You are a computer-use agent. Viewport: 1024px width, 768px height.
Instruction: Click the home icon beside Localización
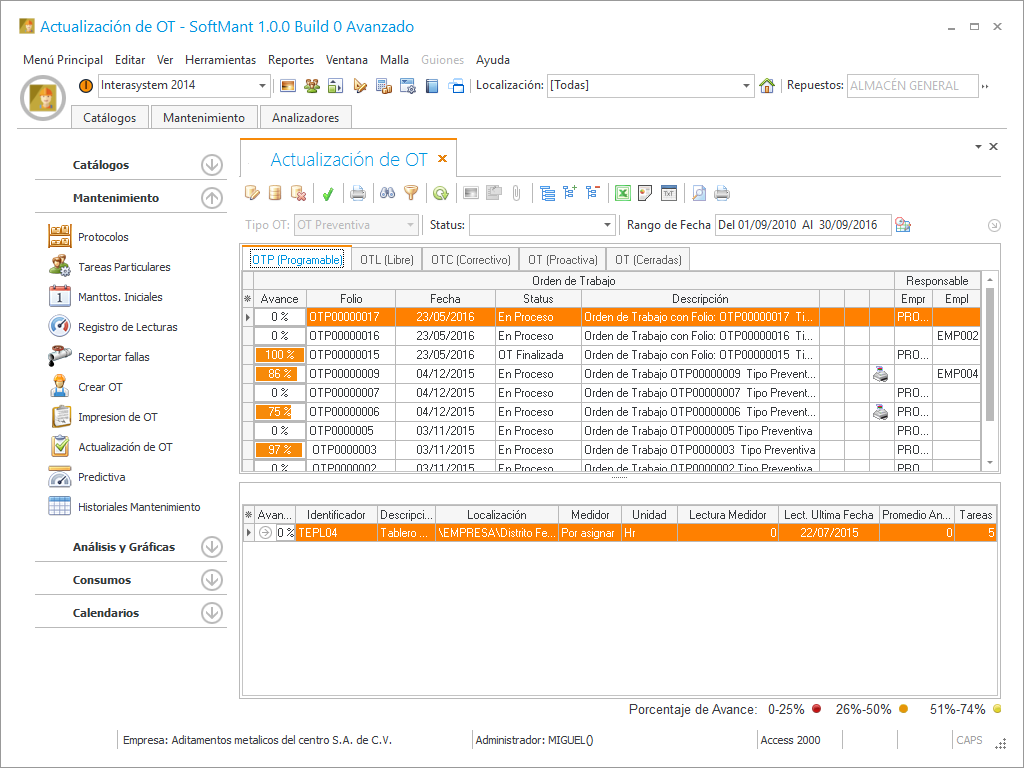coord(767,86)
